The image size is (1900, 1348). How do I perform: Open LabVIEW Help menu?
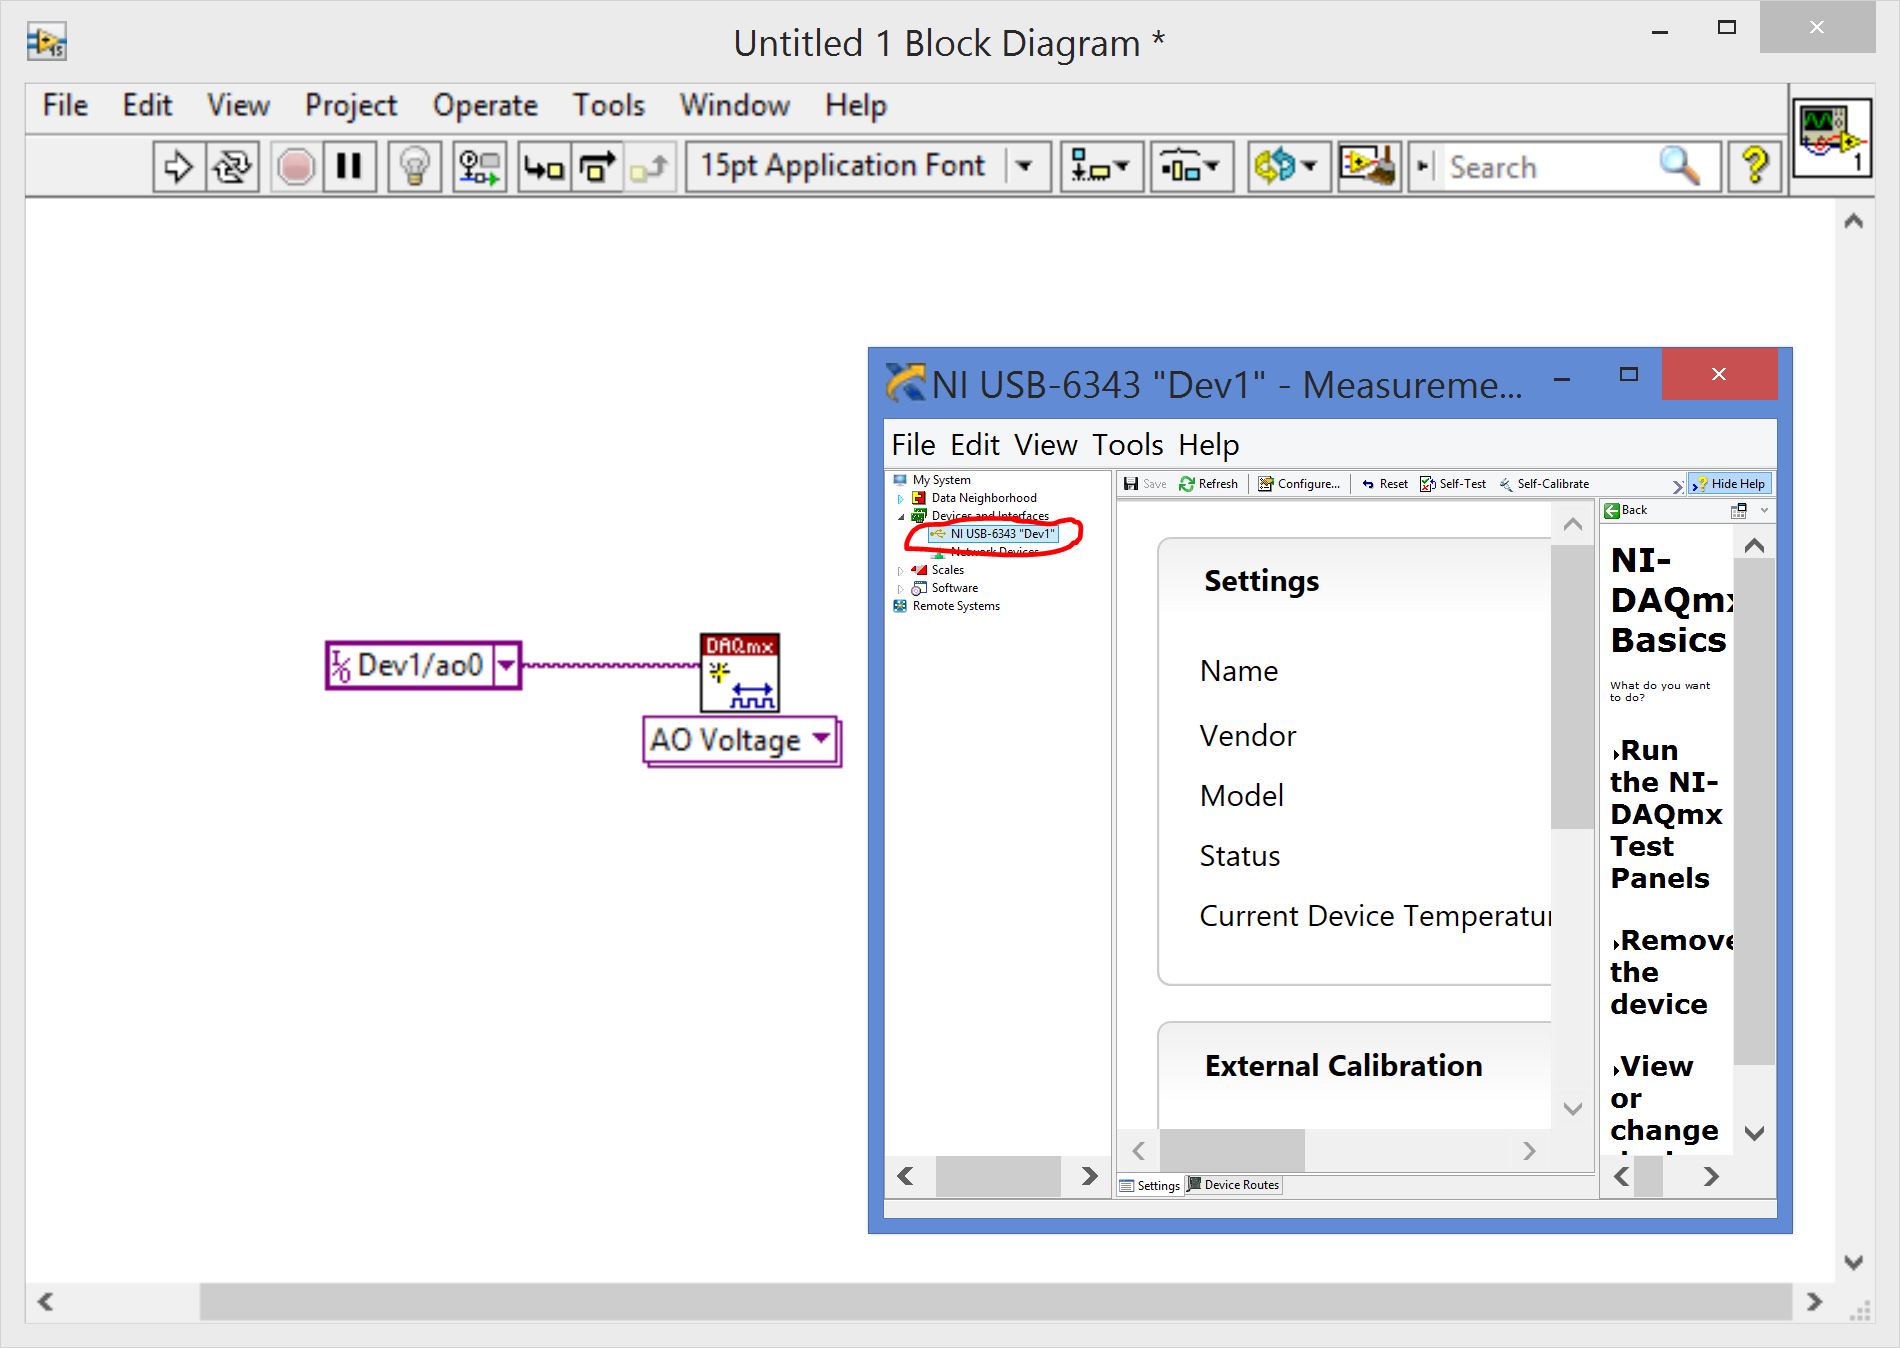(x=856, y=105)
